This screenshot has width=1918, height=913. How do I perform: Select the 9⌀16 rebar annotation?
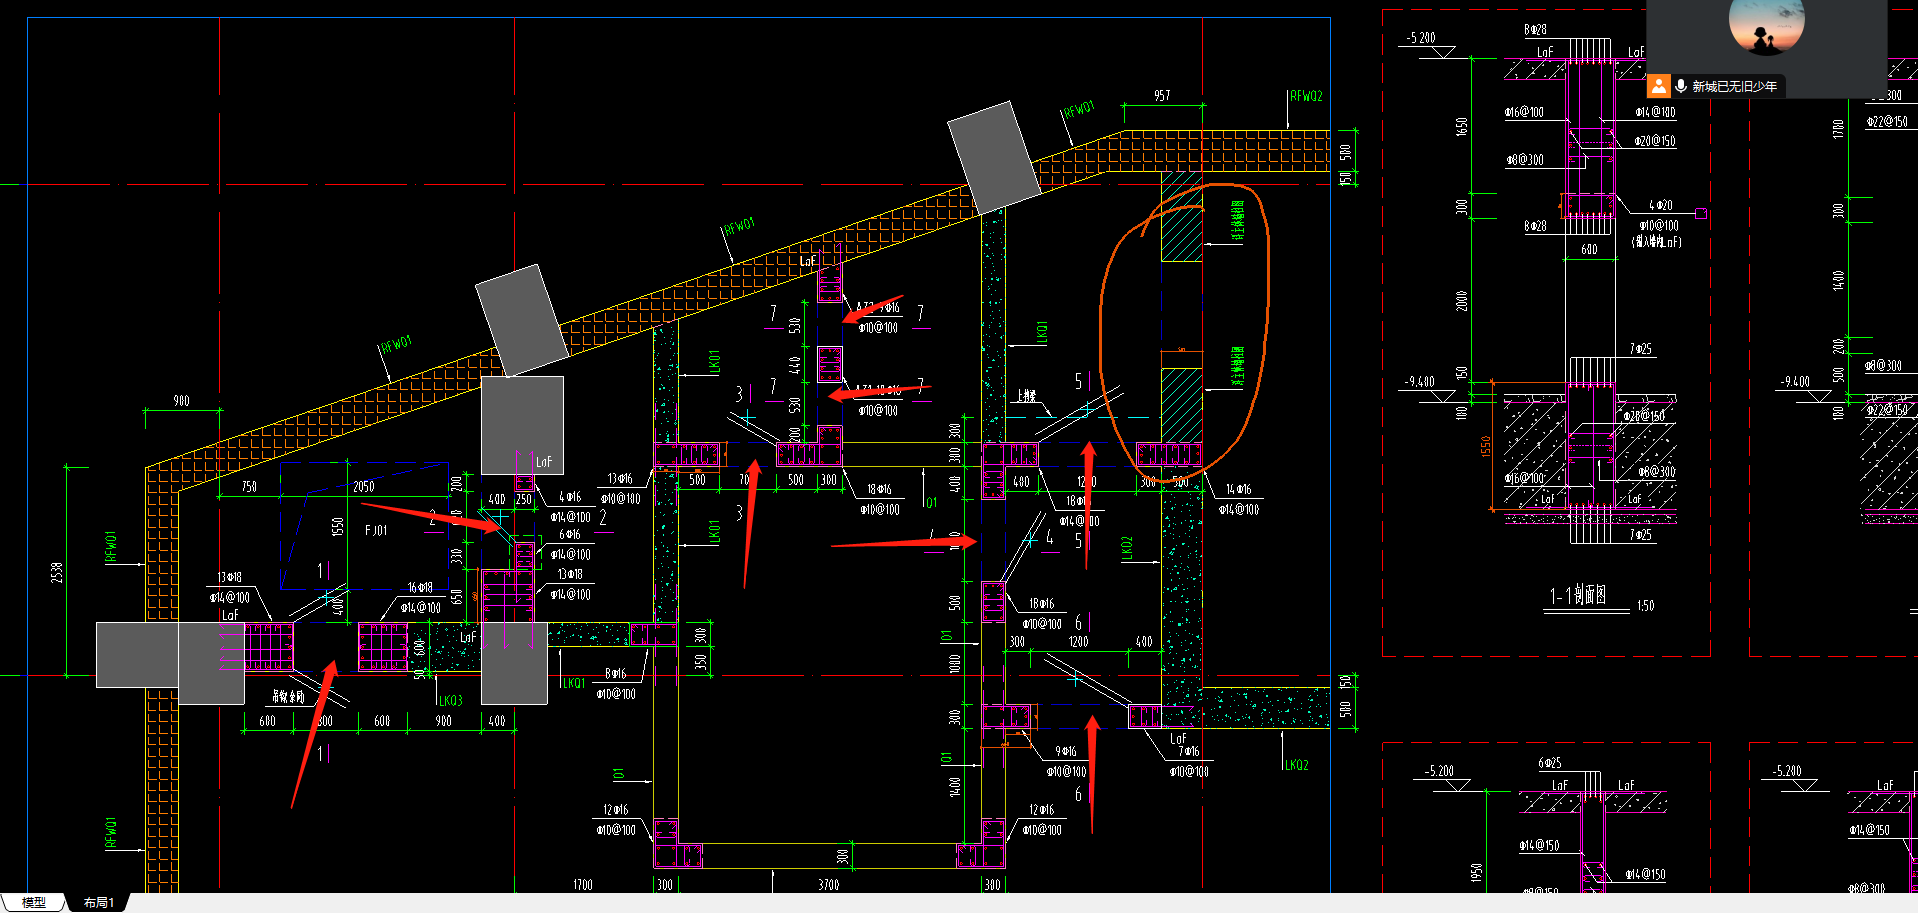pyautogui.click(x=1066, y=751)
